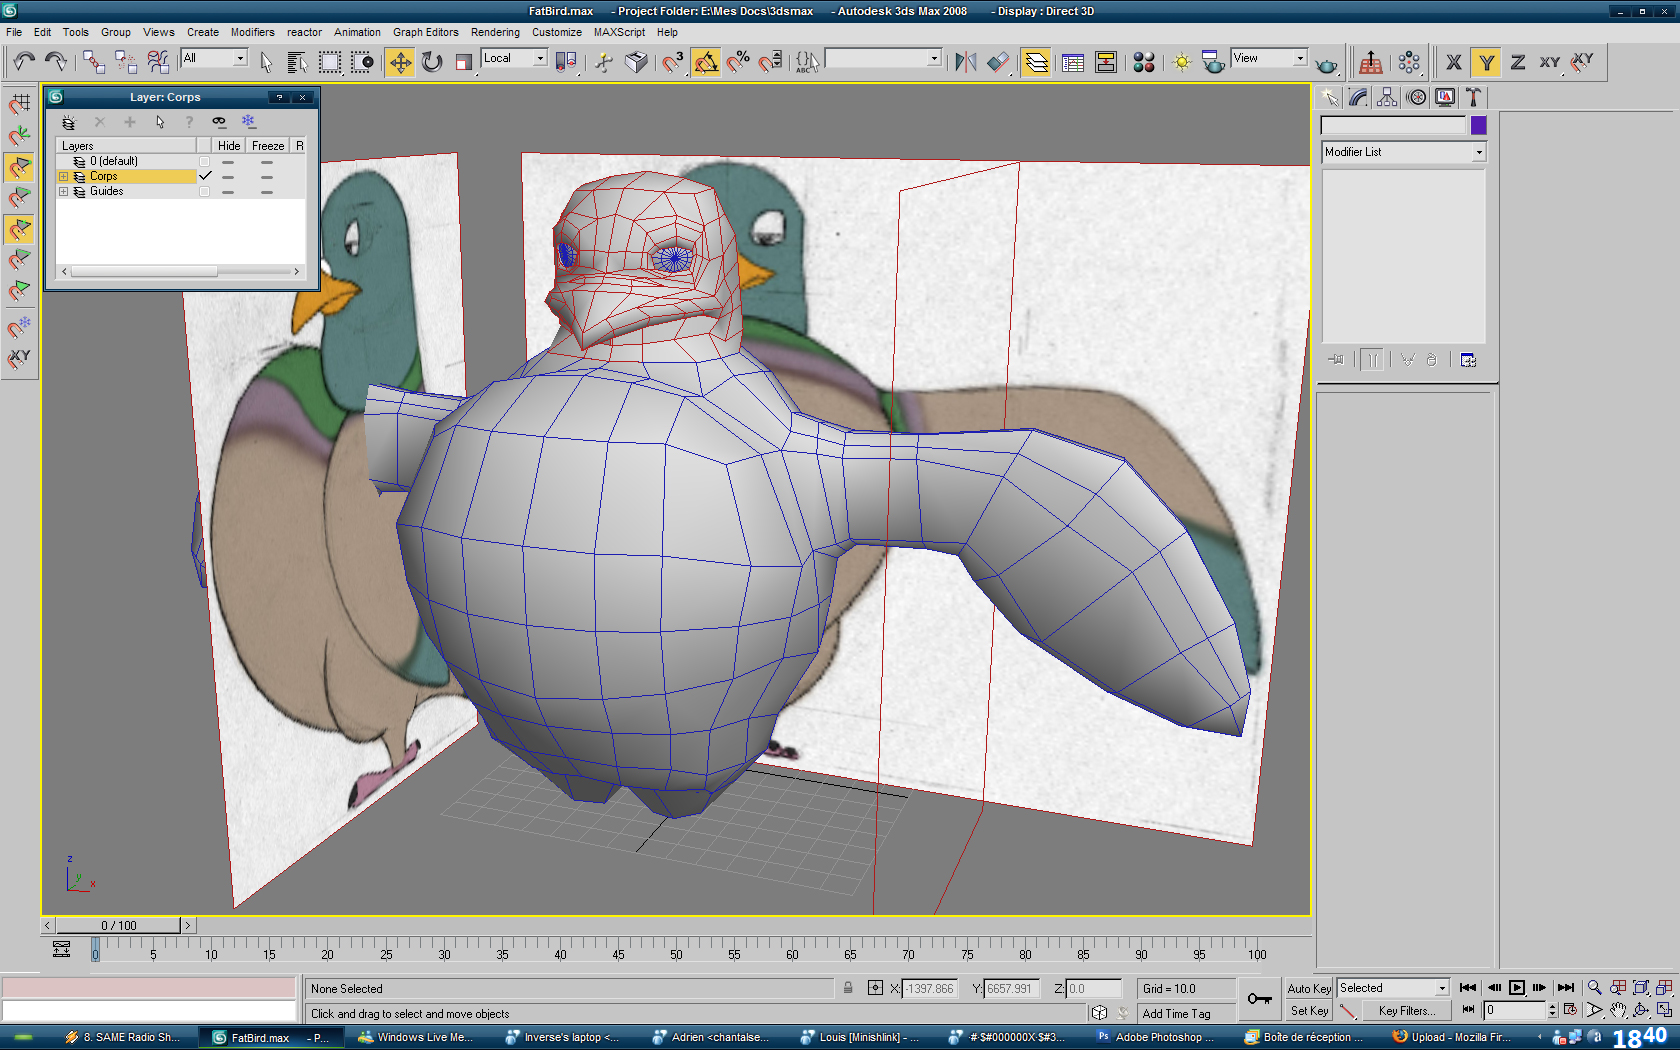1680x1050 pixels.
Task: Open the Local reference coordinate dropdown
Action: click(x=514, y=58)
